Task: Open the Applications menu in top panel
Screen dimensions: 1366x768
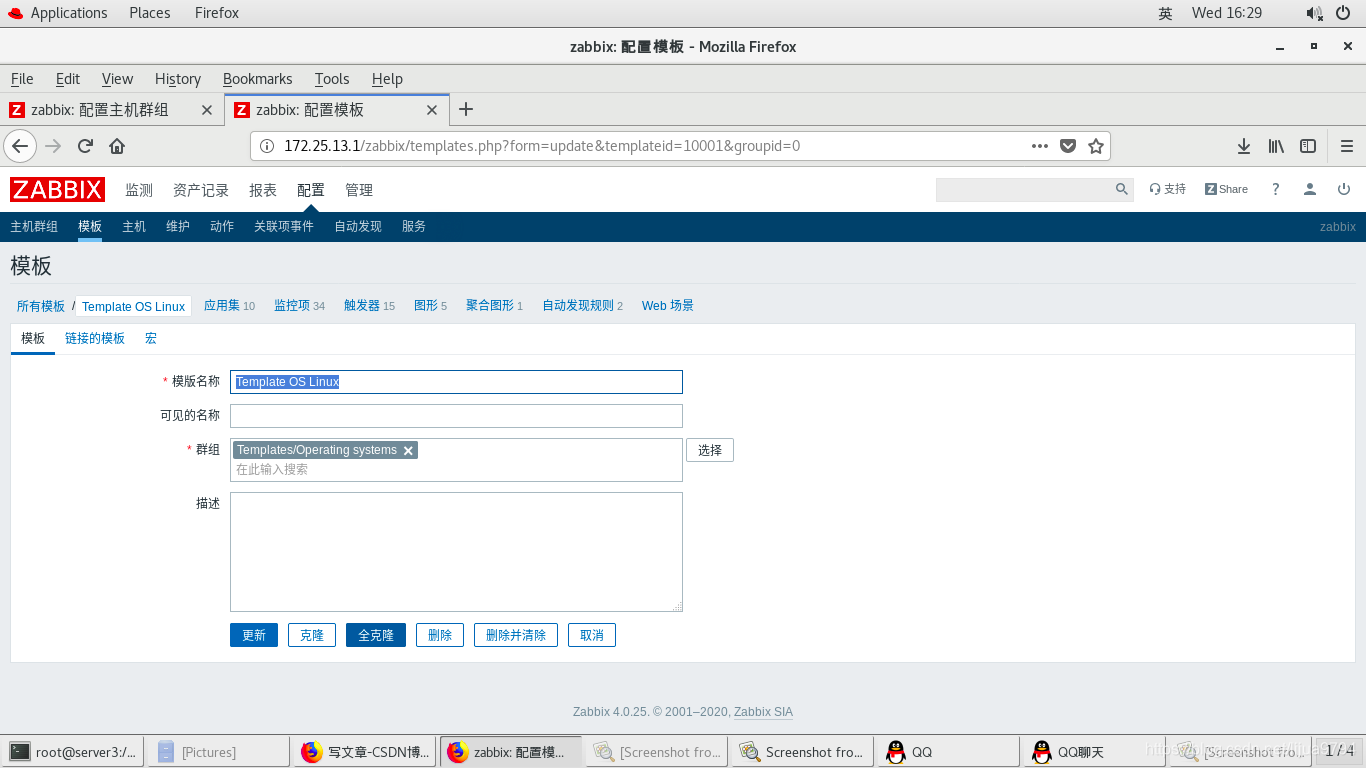Action: (58, 13)
